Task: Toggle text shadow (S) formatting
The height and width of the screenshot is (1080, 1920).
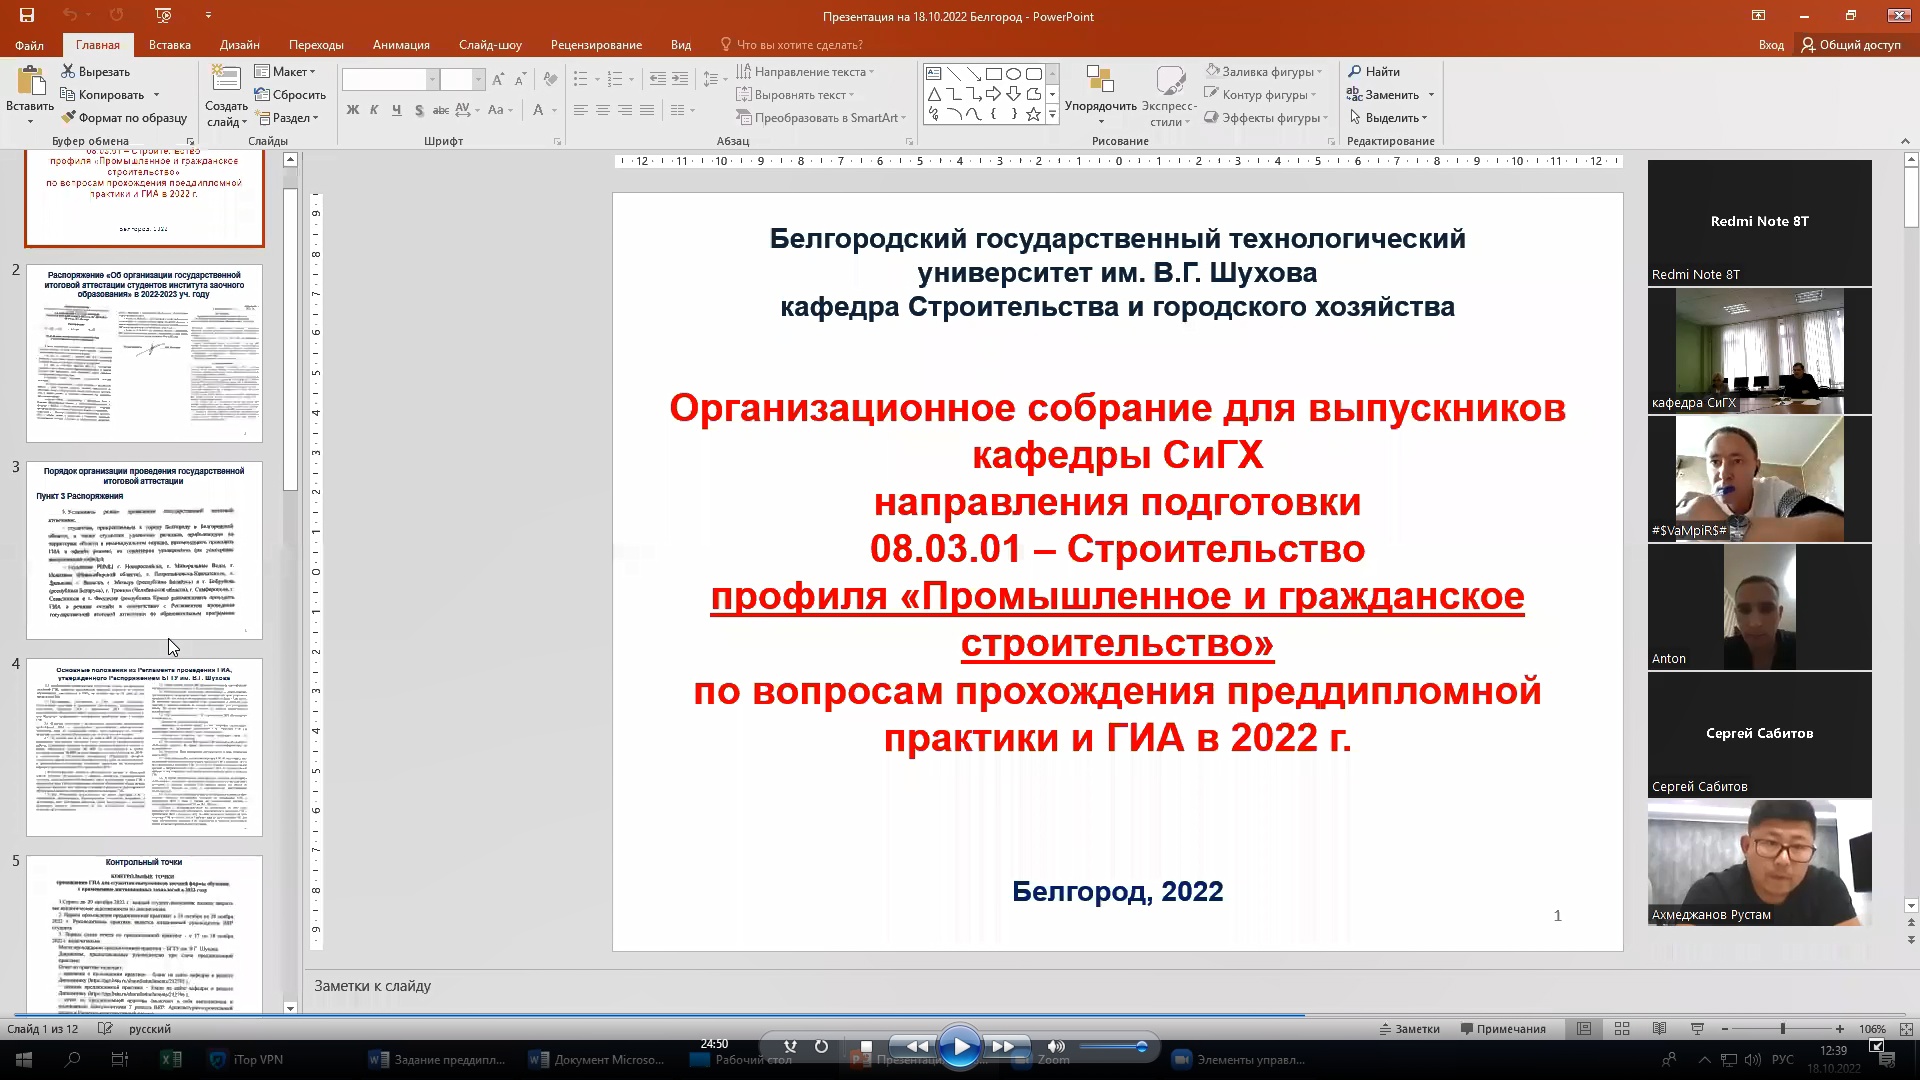Action: click(419, 110)
